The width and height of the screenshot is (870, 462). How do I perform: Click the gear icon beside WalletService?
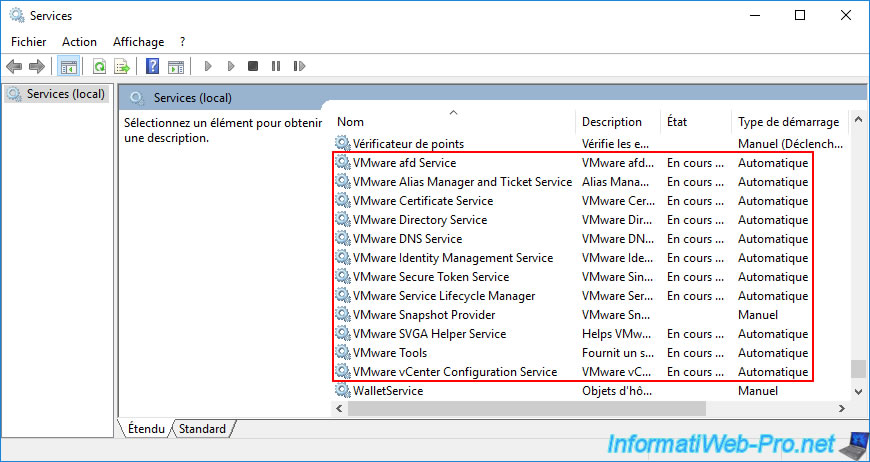tap(343, 390)
